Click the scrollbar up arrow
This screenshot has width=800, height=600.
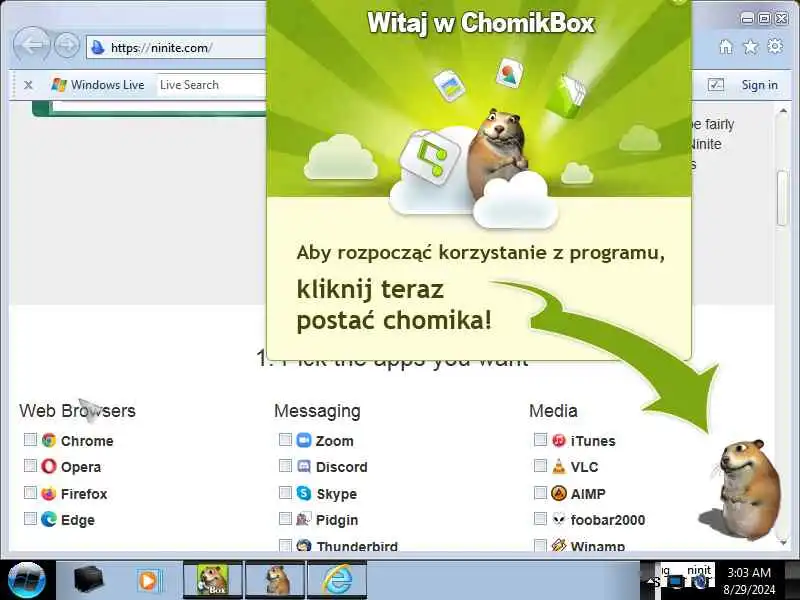tap(782, 111)
